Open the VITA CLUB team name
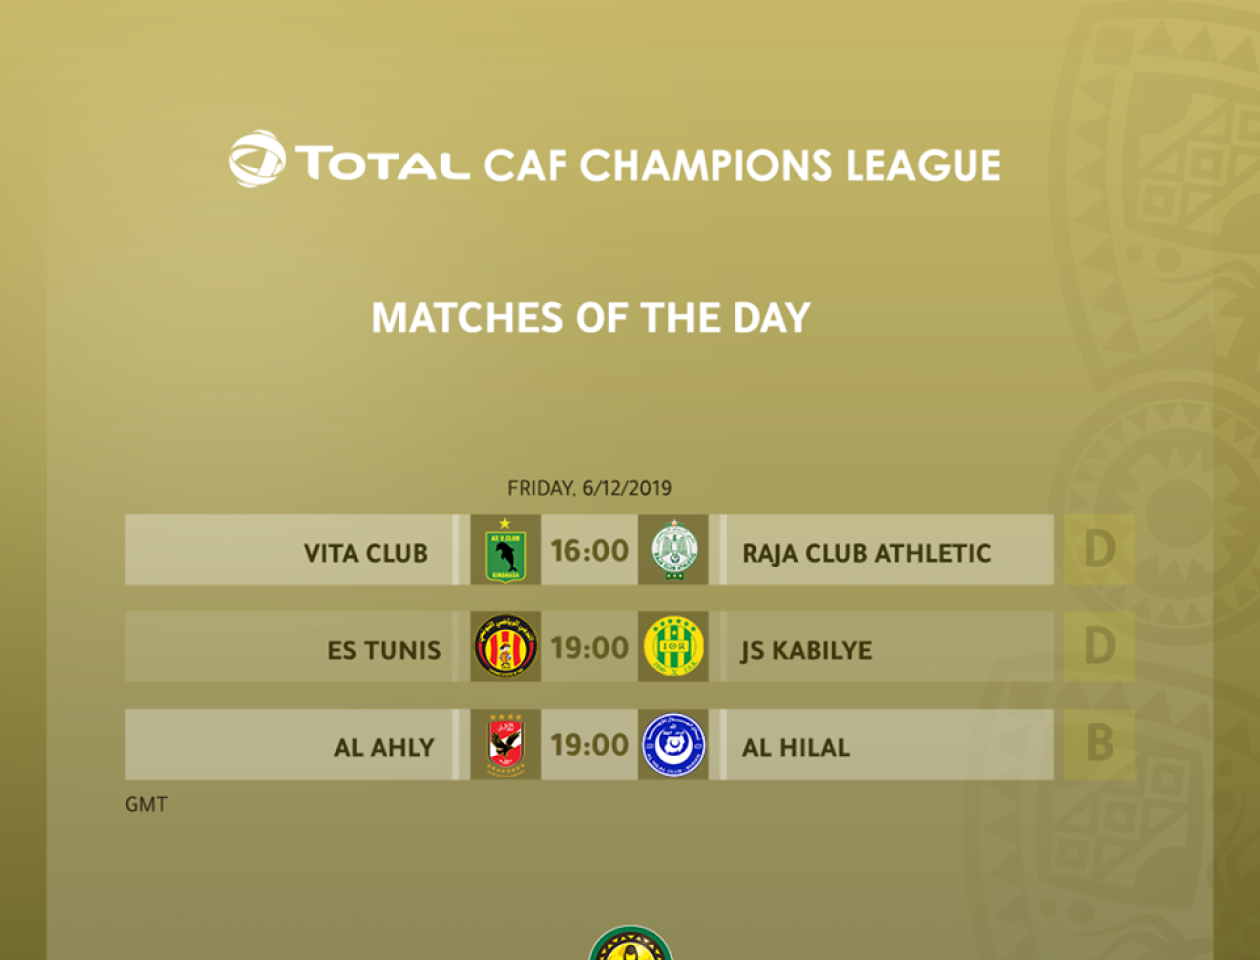The width and height of the screenshot is (1260, 960). (366, 553)
